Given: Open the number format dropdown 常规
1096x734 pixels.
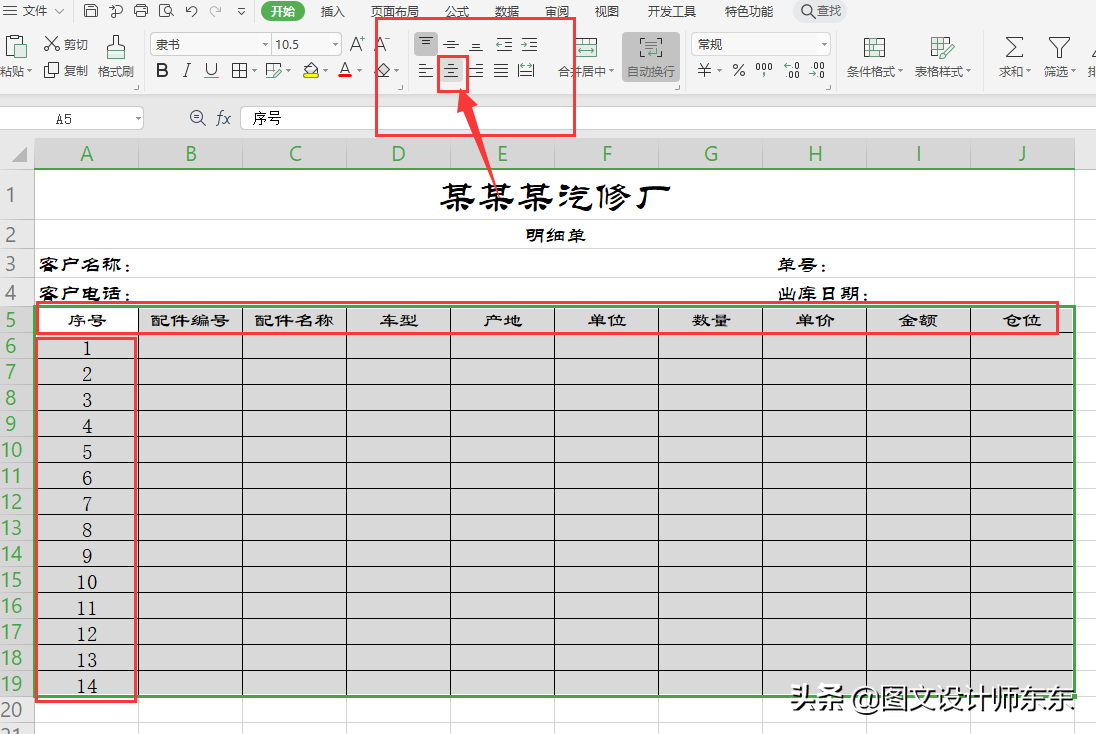Looking at the screenshot, I should point(824,45).
